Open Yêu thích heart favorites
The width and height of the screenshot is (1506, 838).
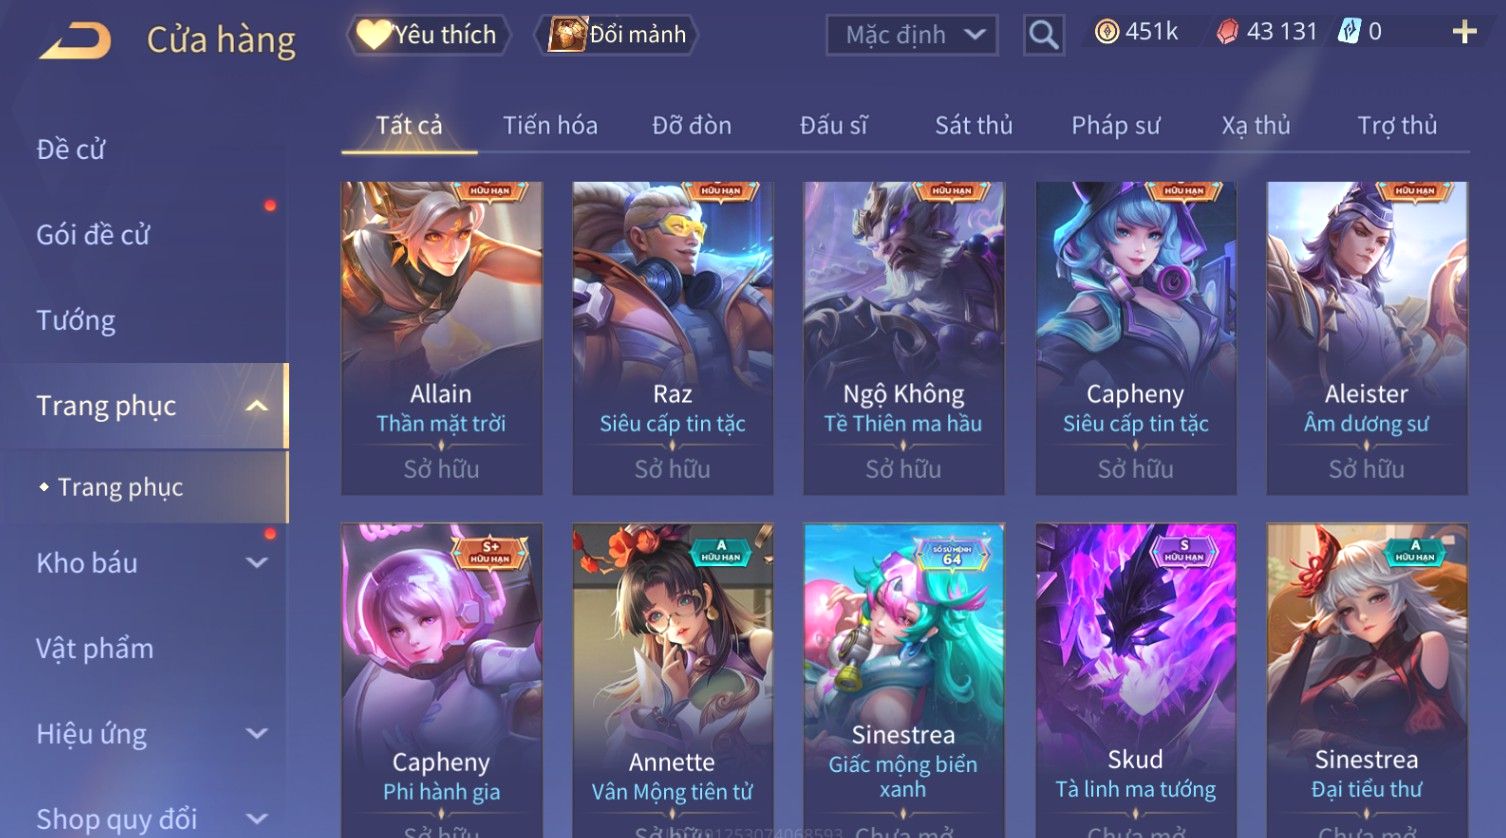(428, 35)
